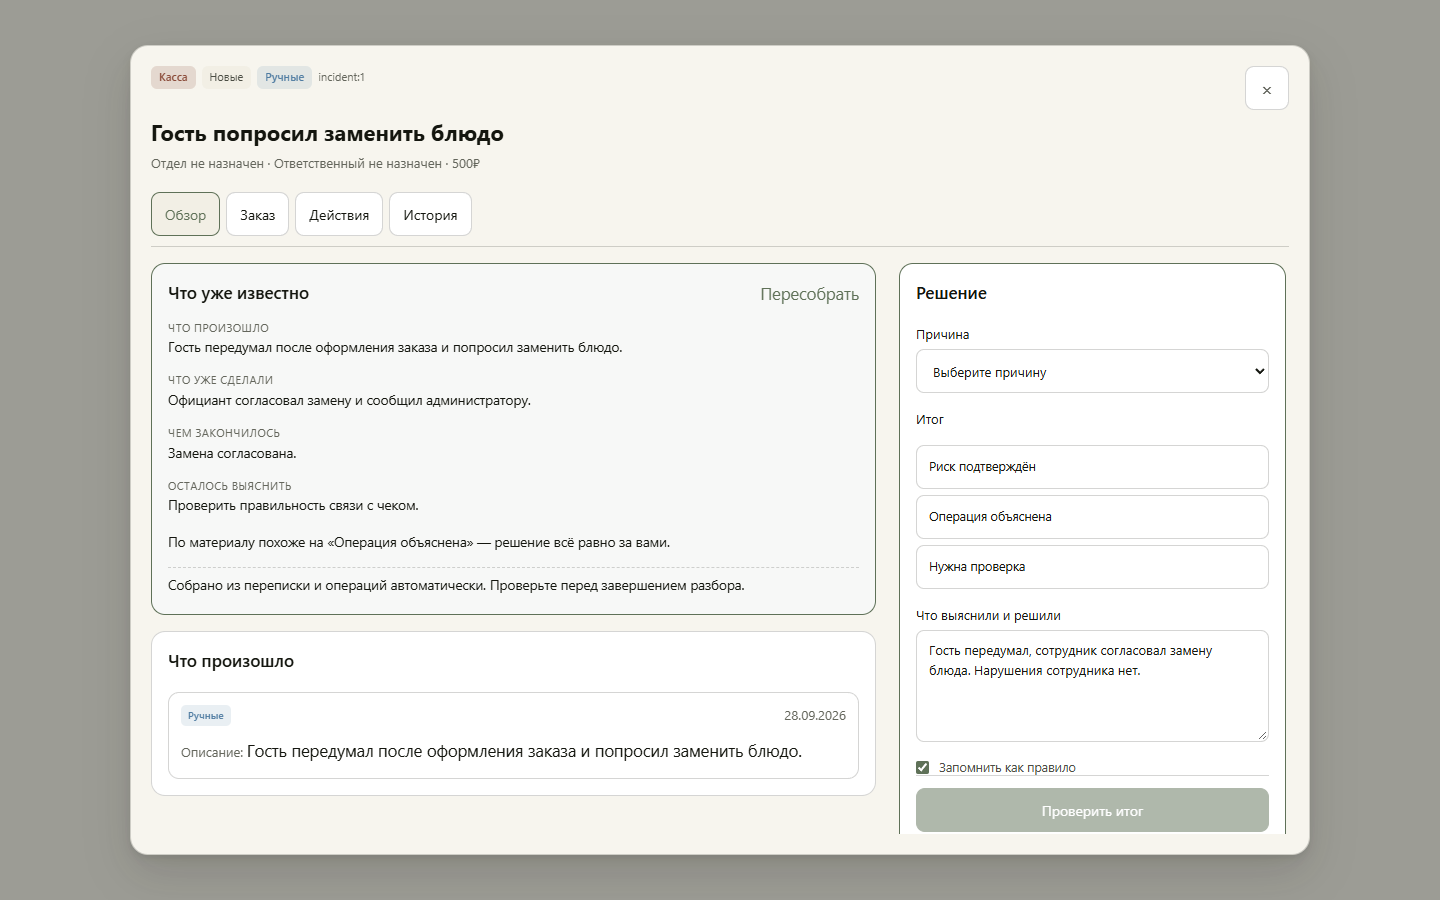Select the Нужна проверка outcome
This screenshot has height=900, width=1440.
click(x=1092, y=567)
